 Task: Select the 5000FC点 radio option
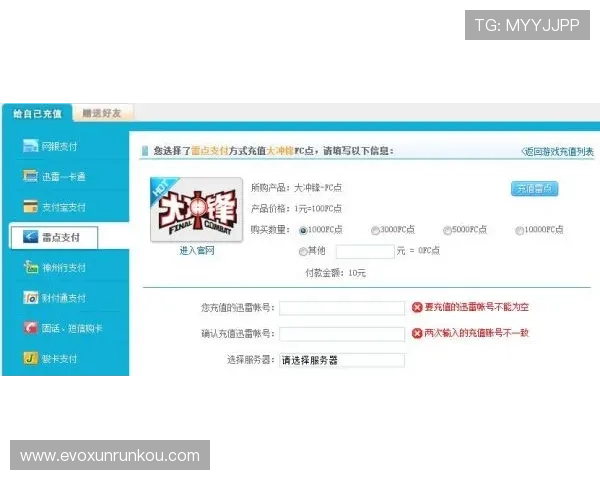click(x=447, y=230)
